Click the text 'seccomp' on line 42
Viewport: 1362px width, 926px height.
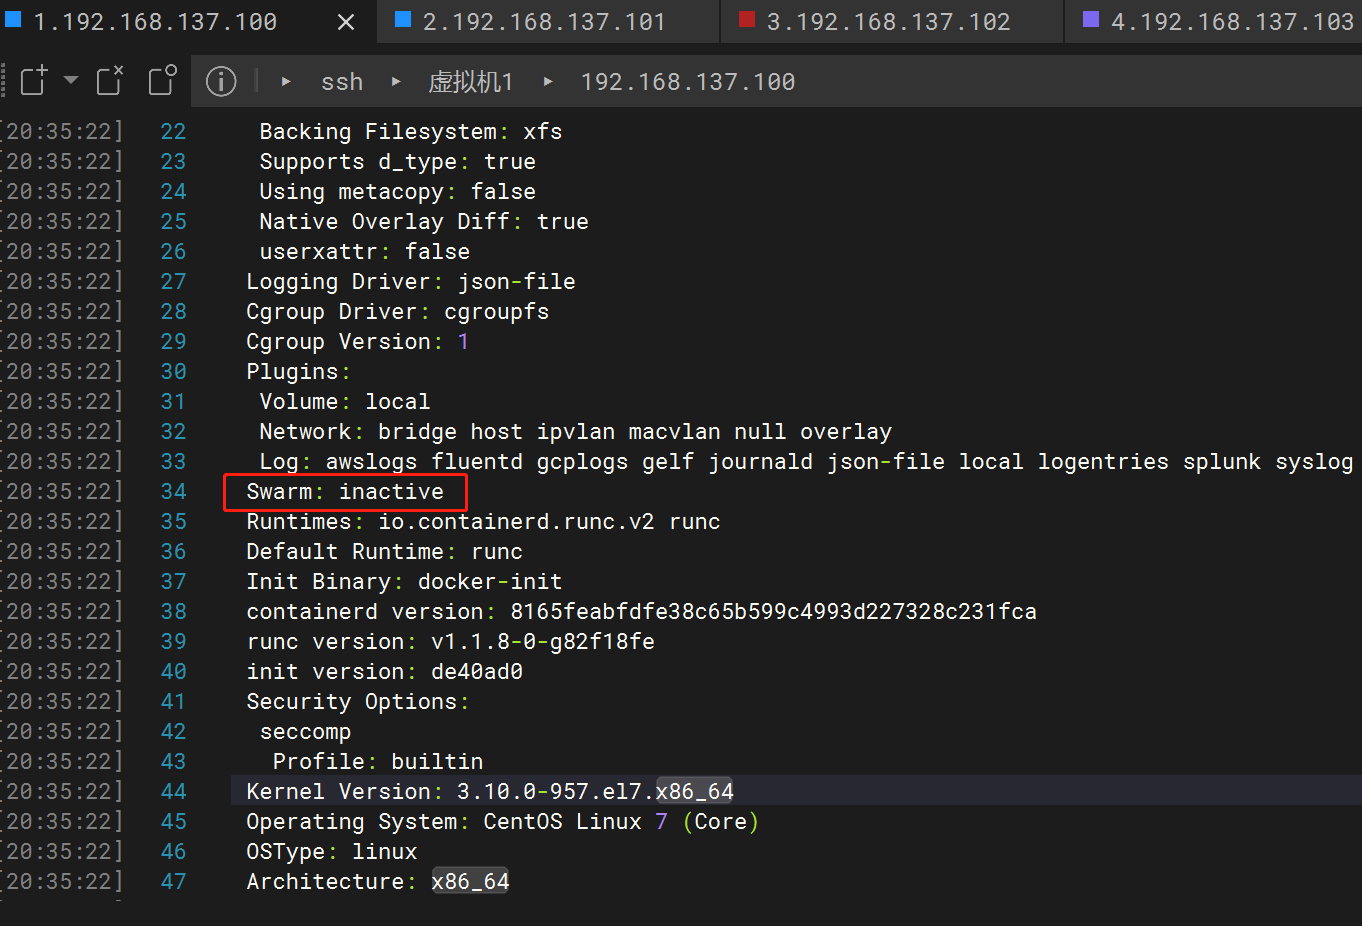[305, 731]
